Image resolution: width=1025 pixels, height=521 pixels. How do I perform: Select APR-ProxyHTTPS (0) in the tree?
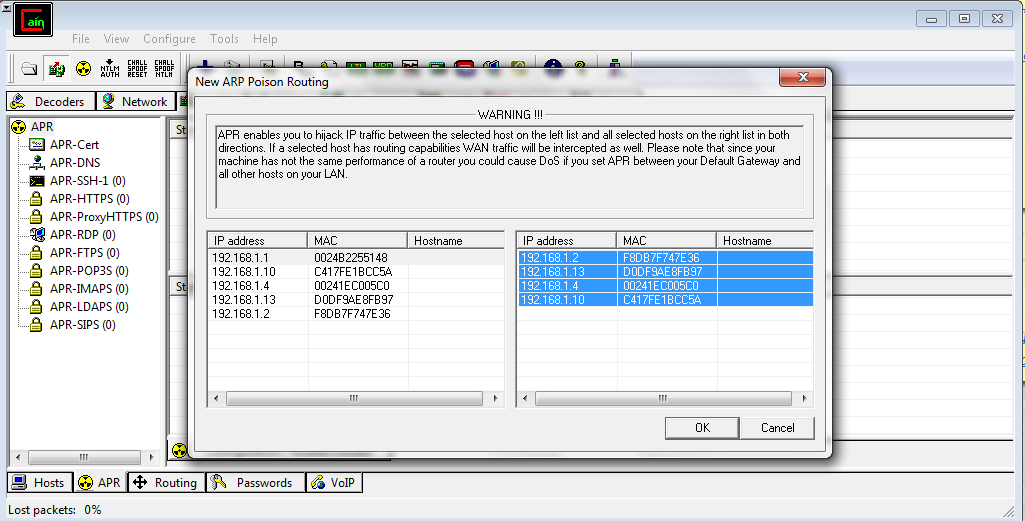click(x=104, y=216)
